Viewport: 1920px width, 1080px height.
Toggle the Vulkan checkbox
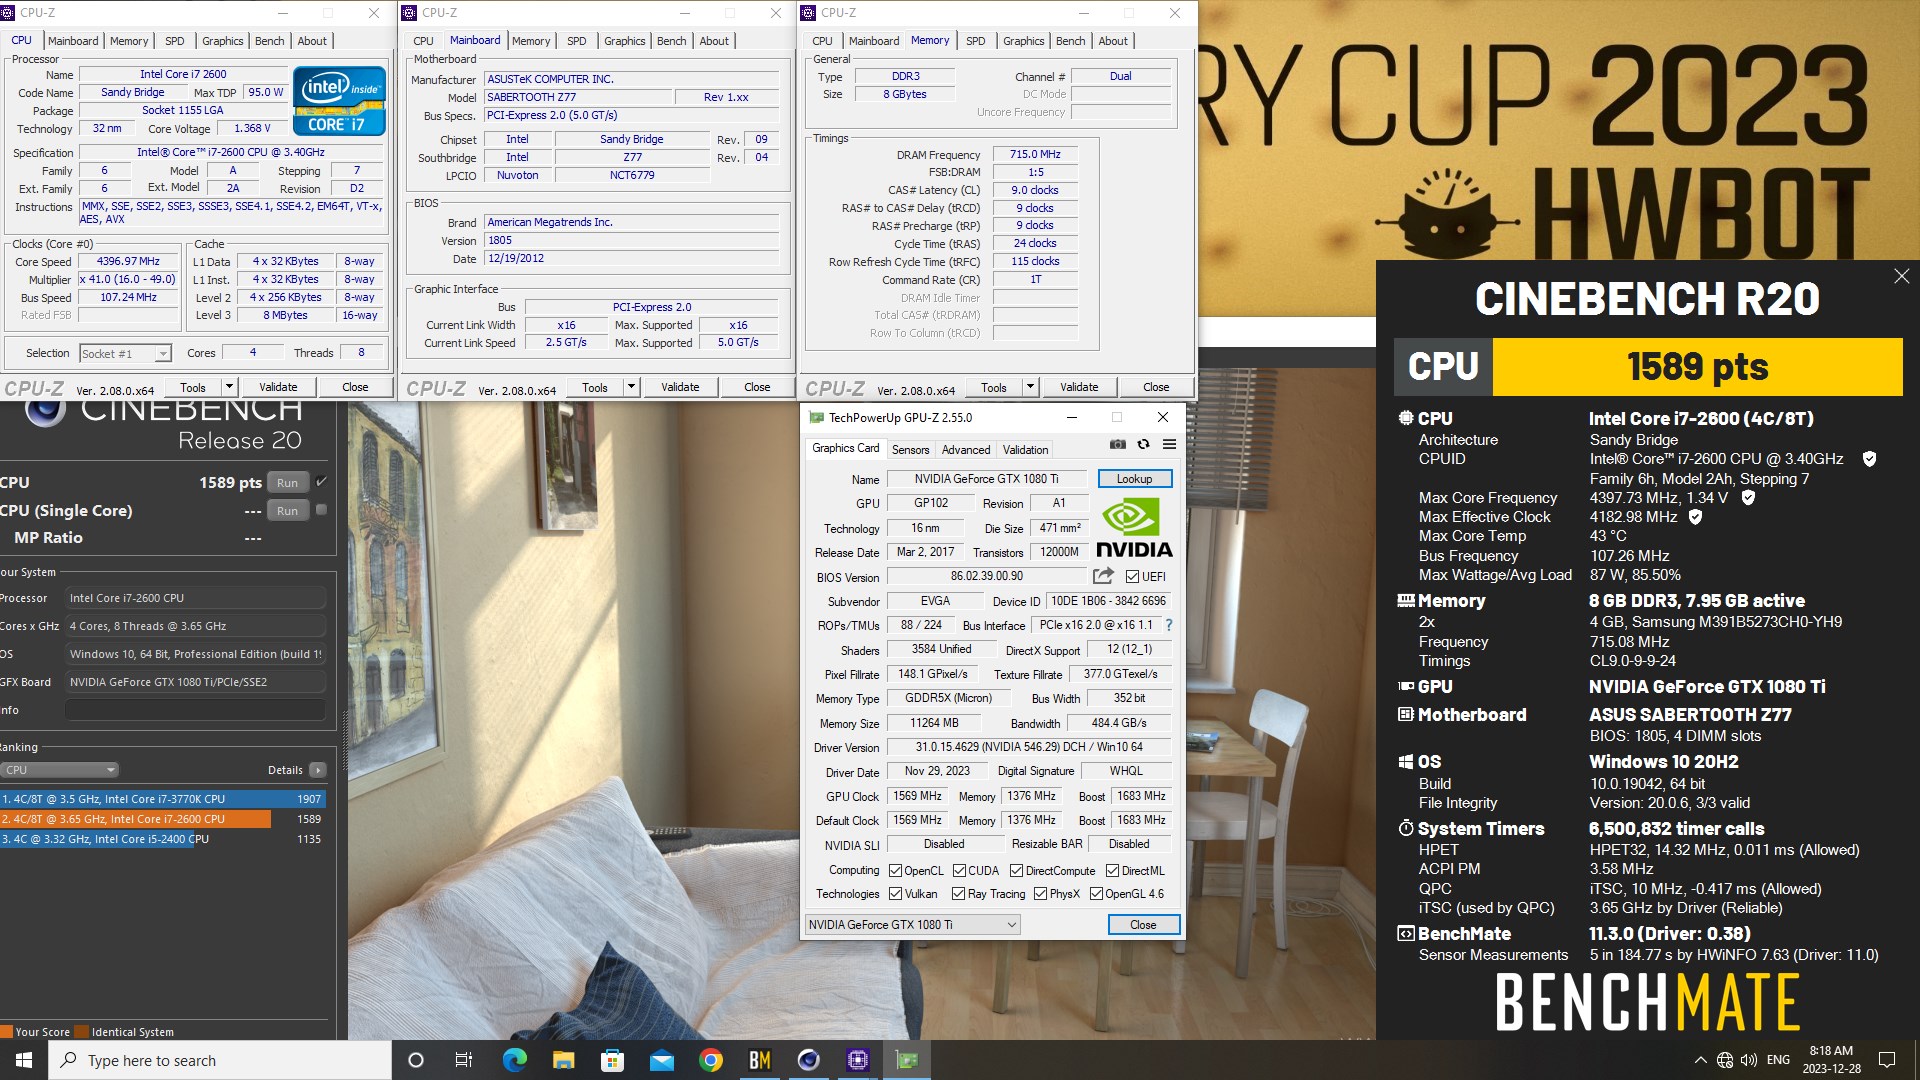click(895, 894)
